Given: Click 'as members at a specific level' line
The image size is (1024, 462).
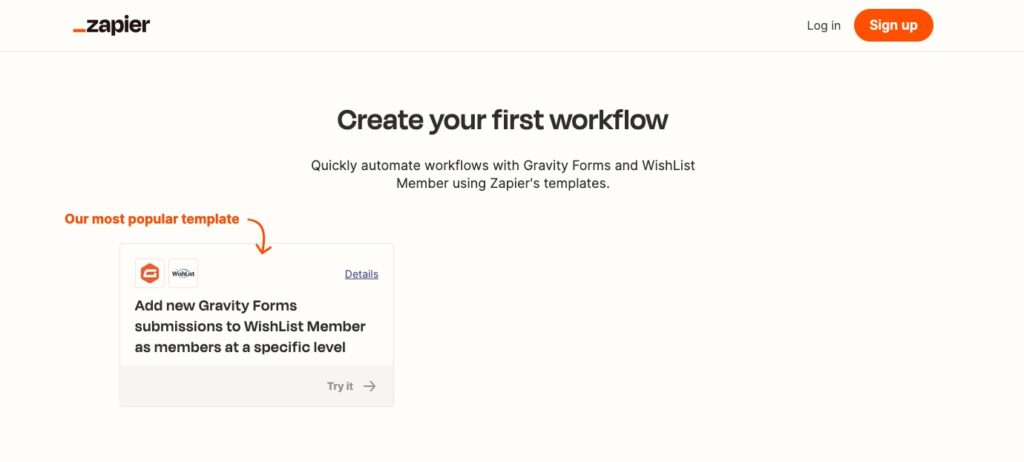Looking at the screenshot, I should pyautogui.click(x=240, y=347).
